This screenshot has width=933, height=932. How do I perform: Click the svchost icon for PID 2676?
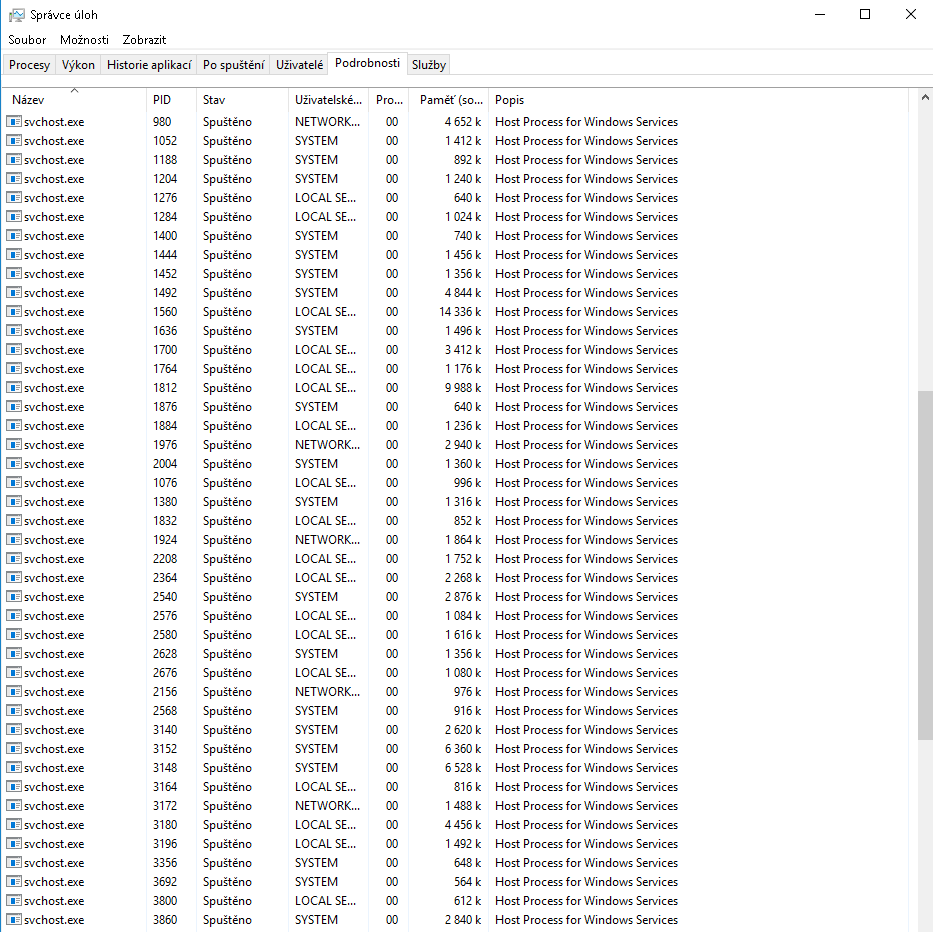(x=14, y=673)
